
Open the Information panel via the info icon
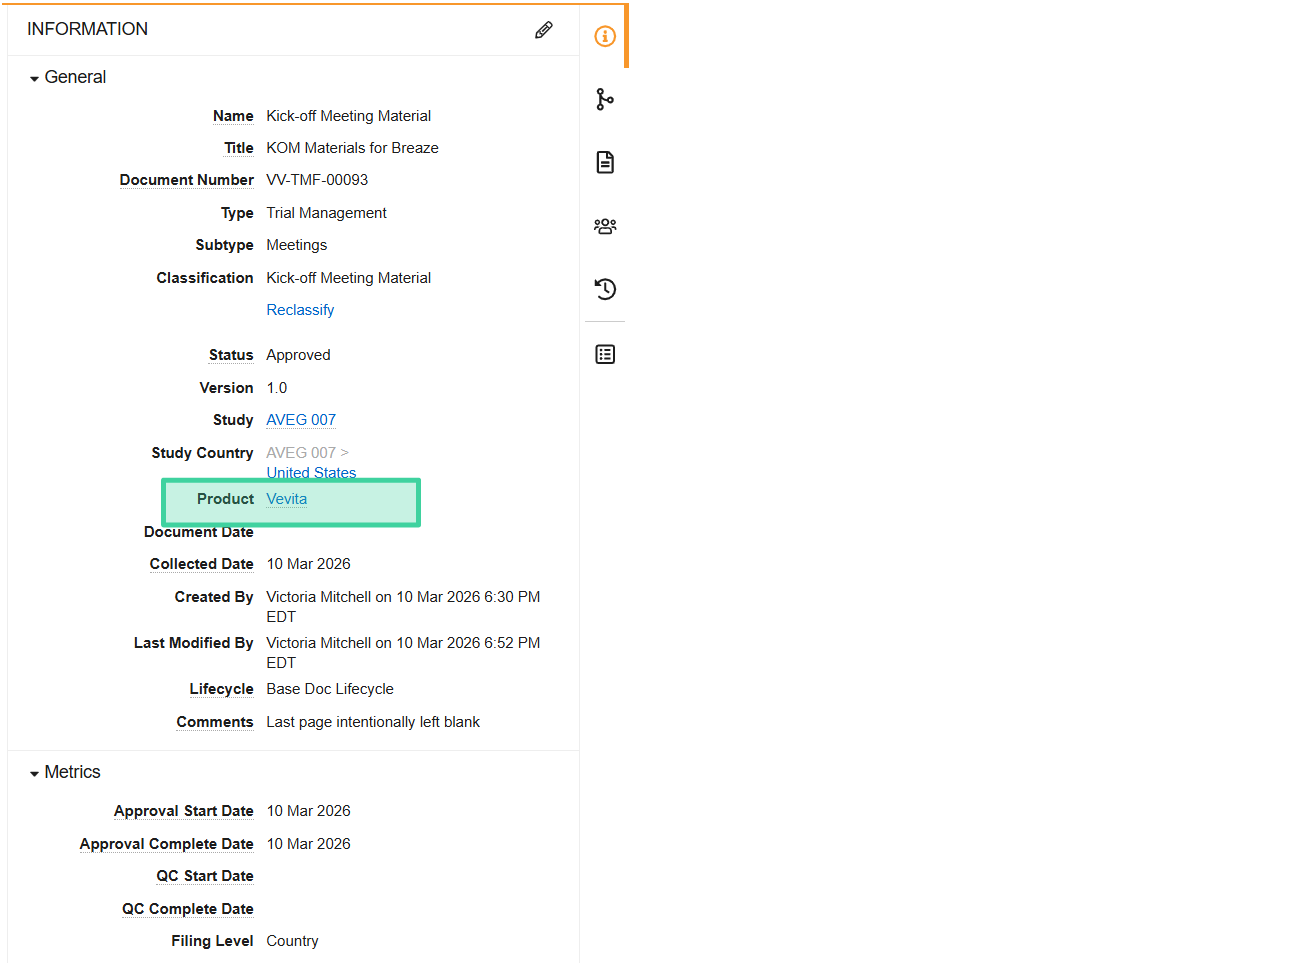click(x=604, y=36)
